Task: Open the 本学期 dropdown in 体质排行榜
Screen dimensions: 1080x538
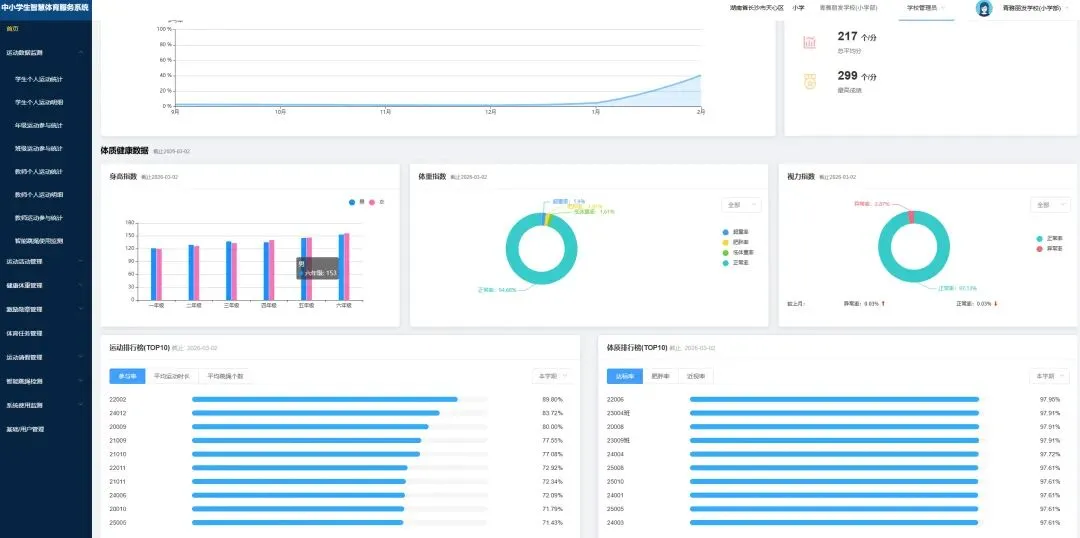Action: click(1050, 376)
